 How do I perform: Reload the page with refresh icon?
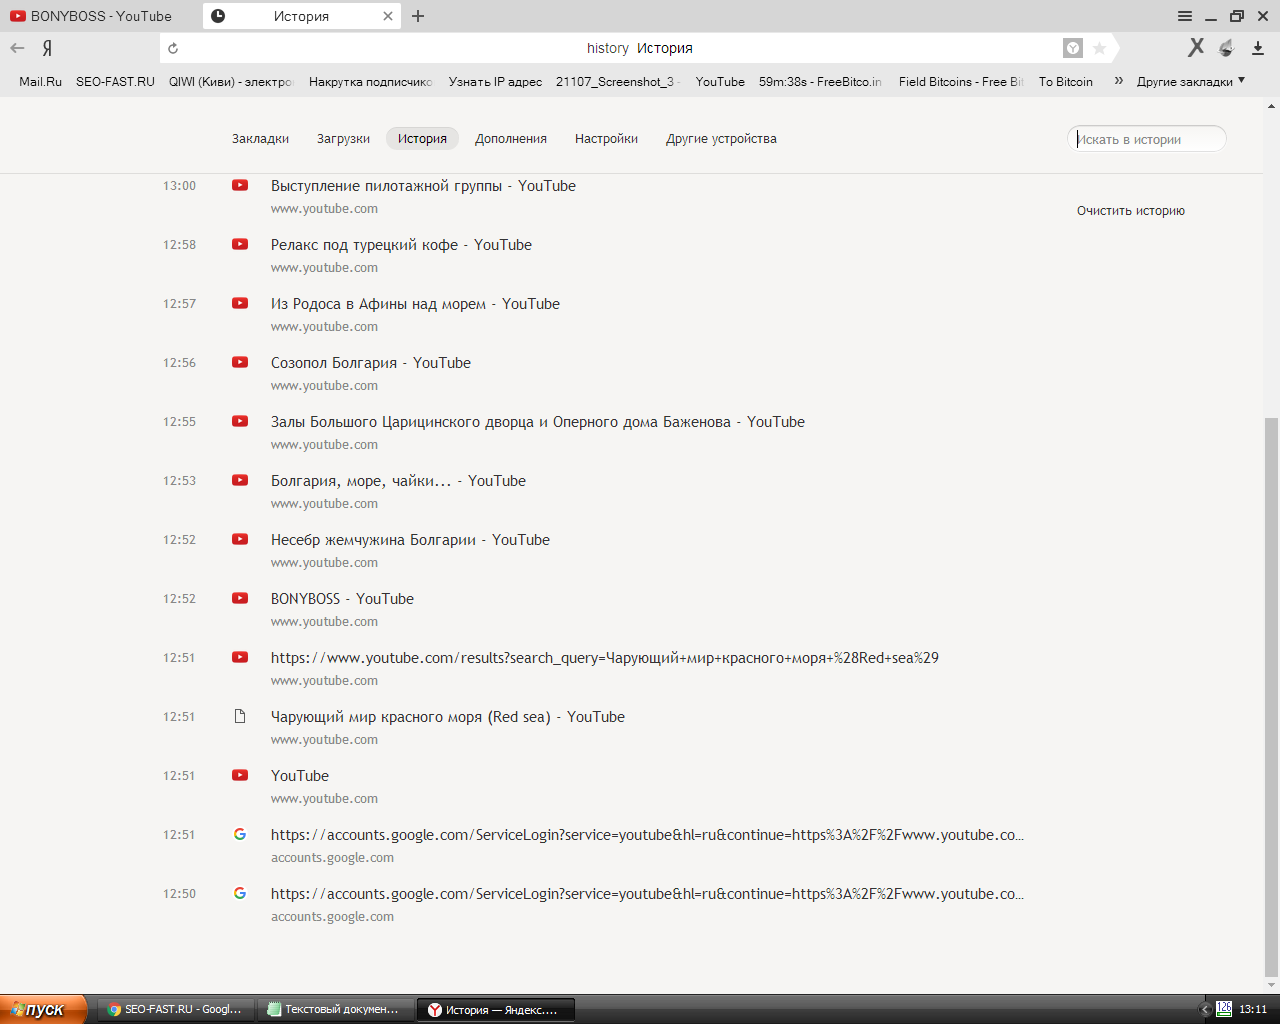(173, 48)
